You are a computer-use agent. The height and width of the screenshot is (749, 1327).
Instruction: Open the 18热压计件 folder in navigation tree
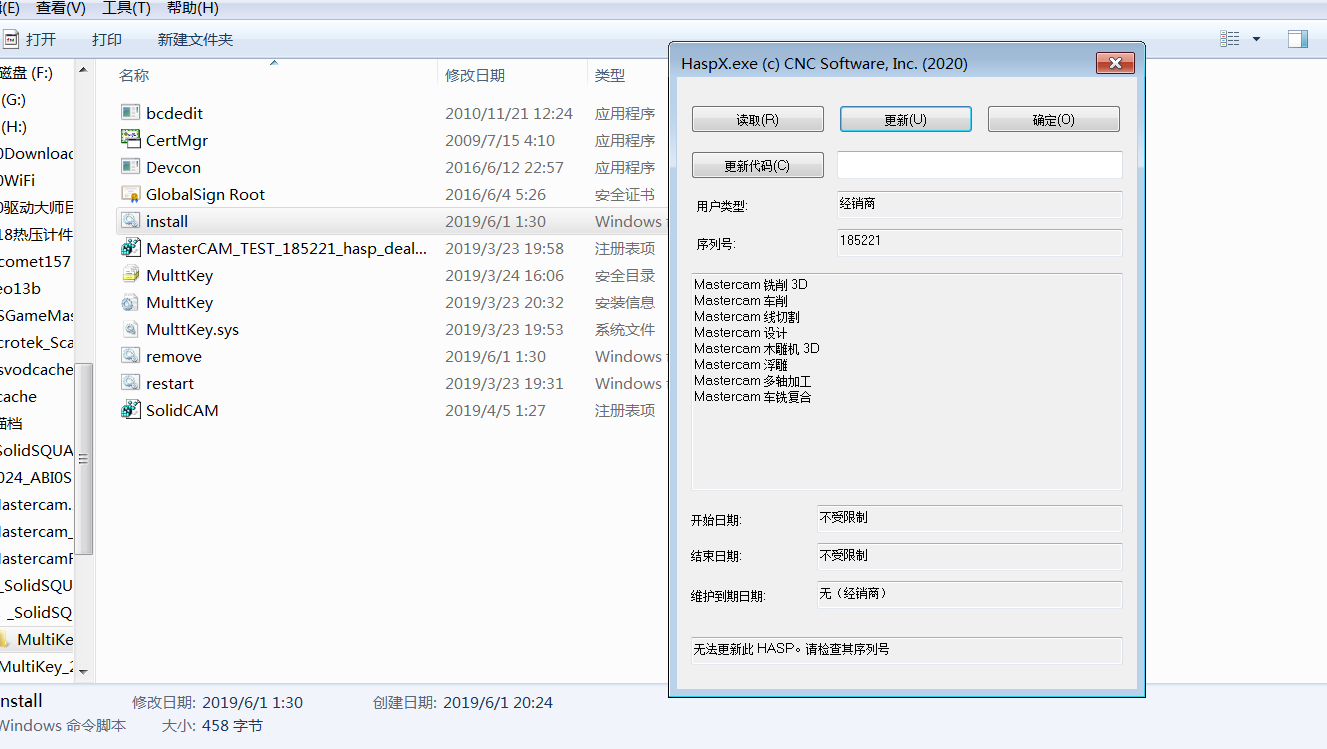(37, 235)
